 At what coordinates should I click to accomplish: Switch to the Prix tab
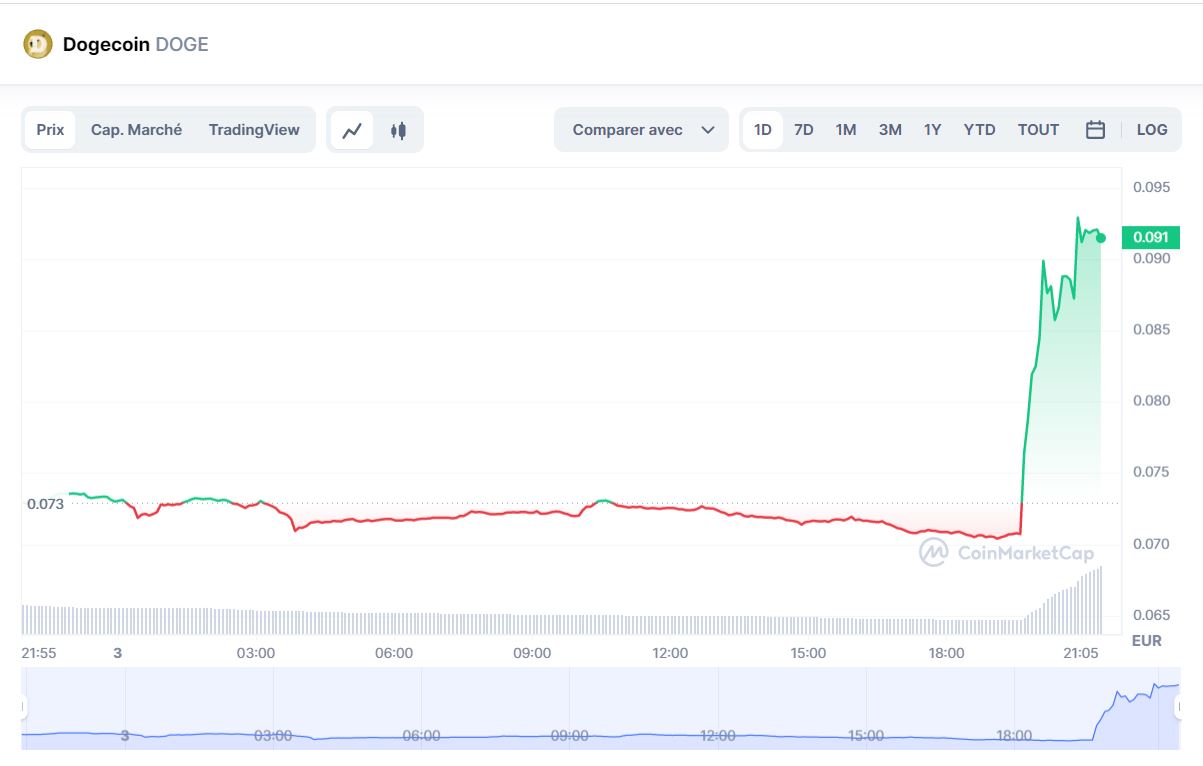tap(50, 130)
